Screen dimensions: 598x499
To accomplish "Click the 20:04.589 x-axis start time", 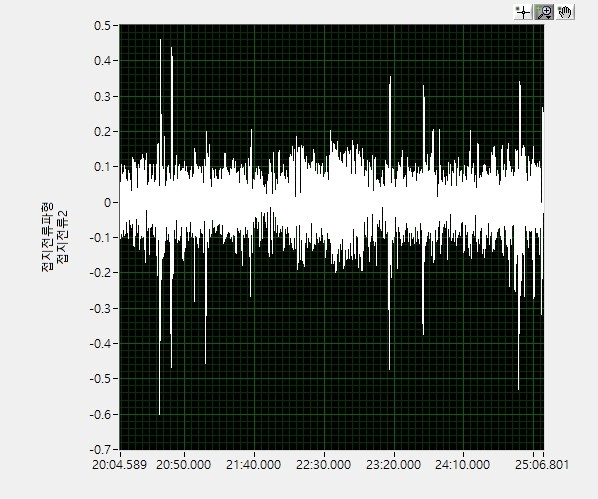I will click(119, 465).
